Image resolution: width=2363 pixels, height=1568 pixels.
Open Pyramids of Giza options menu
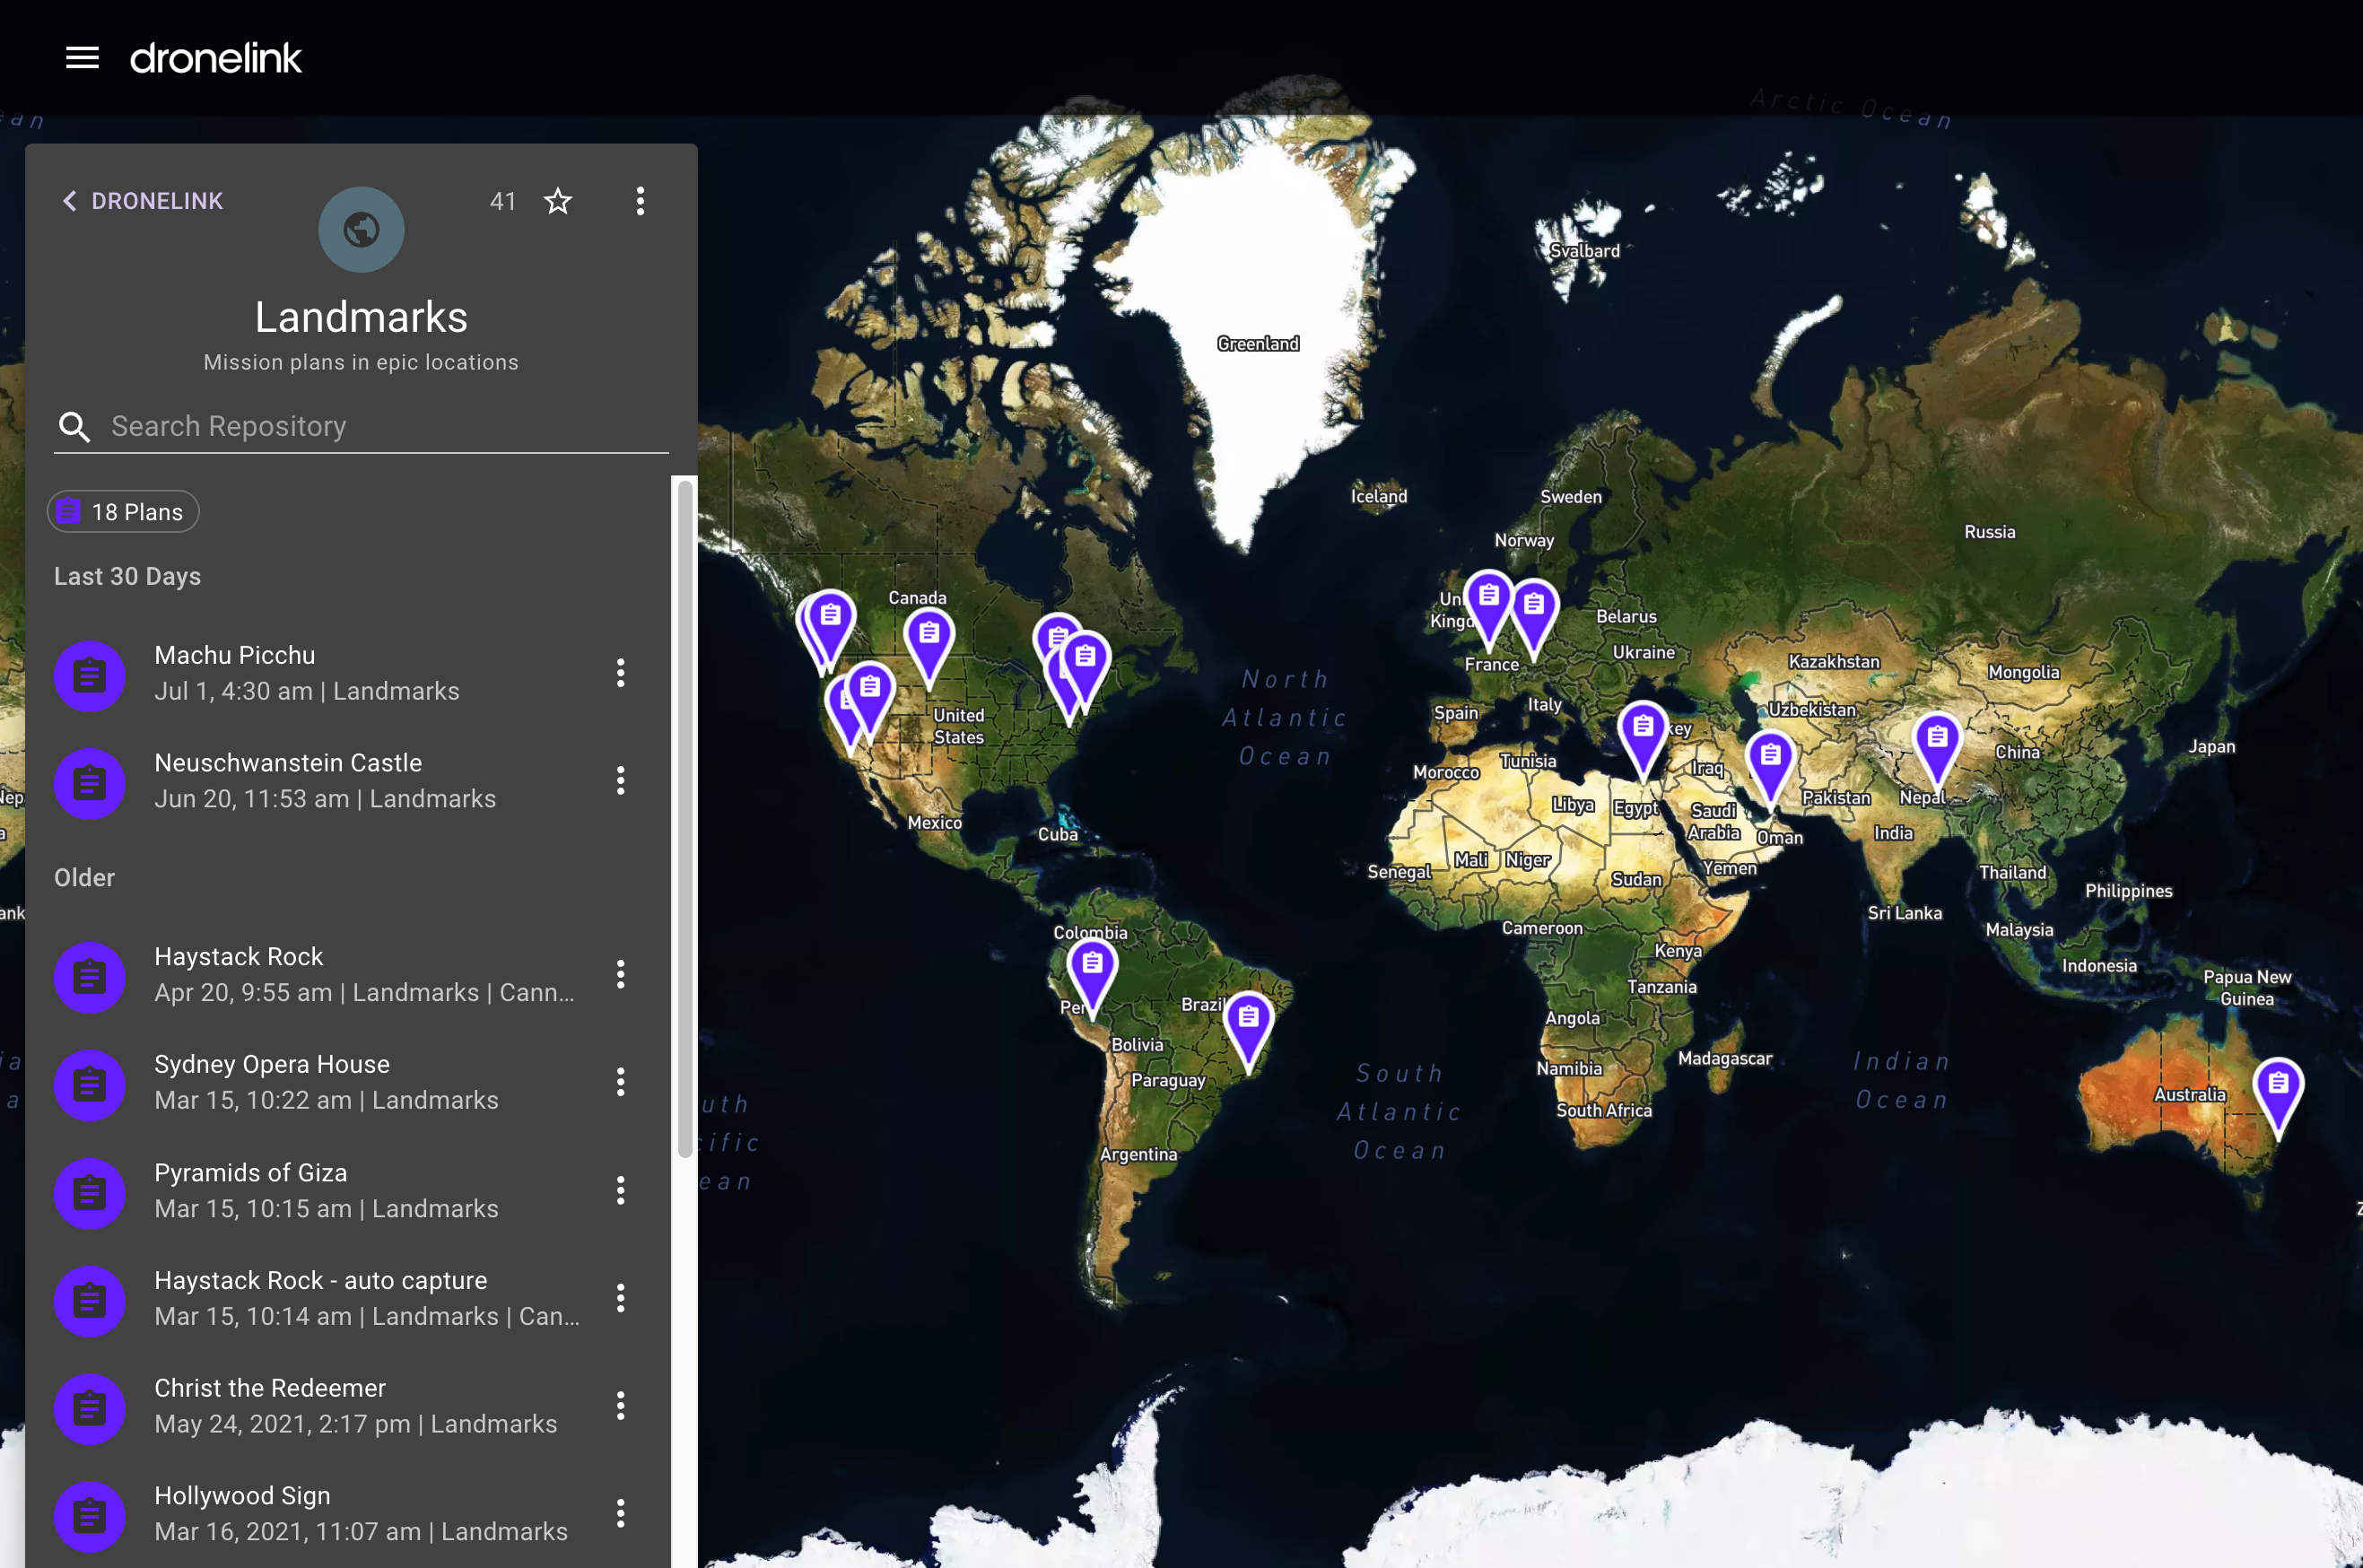(621, 1190)
